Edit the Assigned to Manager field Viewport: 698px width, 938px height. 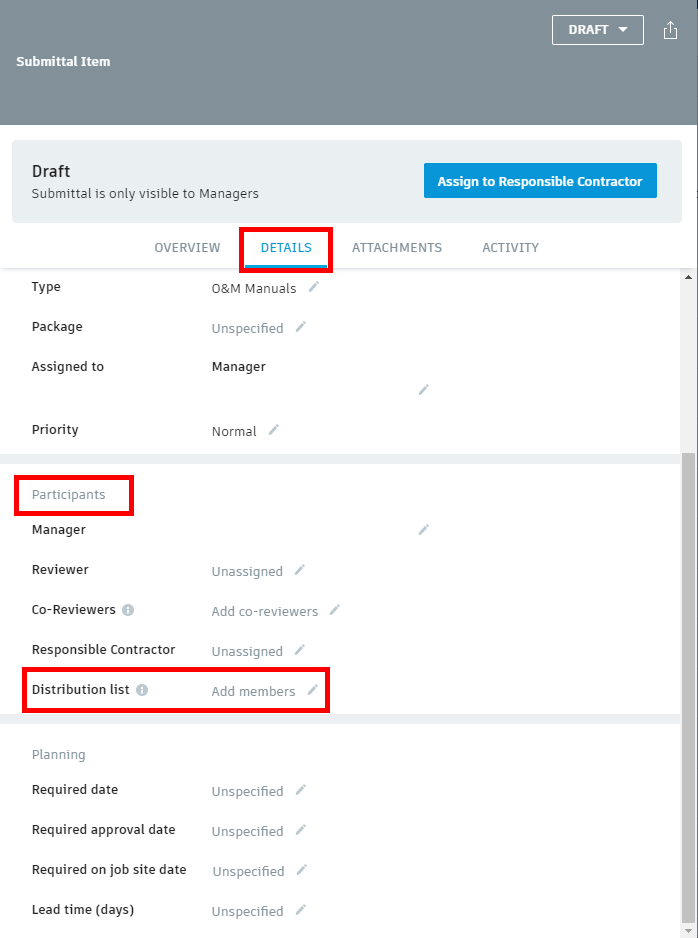(x=422, y=390)
